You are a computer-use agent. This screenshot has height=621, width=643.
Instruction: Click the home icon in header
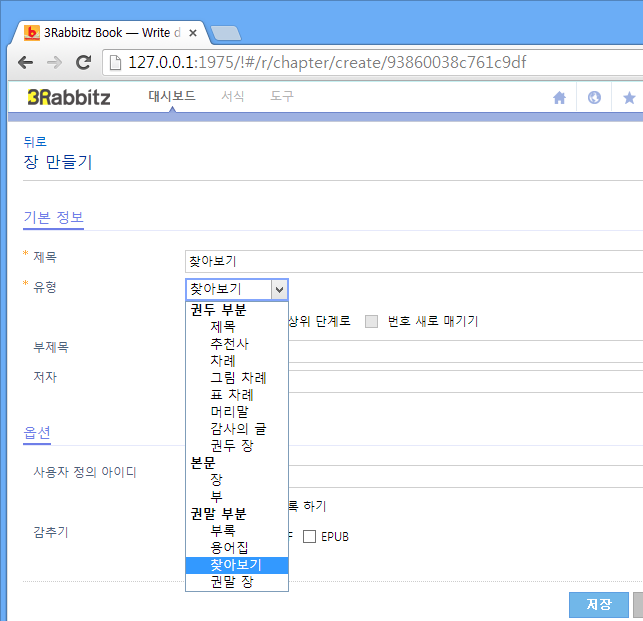pyautogui.click(x=559, y=98)
